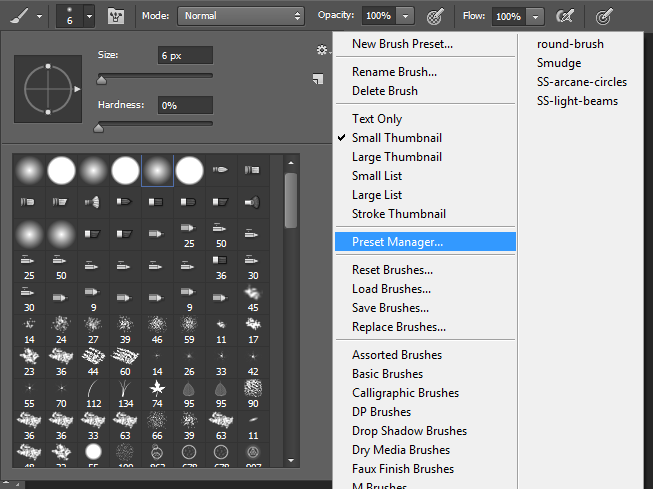Expand the Mode blending dropdown
Screen dimensions: 653x489
tap(240, 16)
